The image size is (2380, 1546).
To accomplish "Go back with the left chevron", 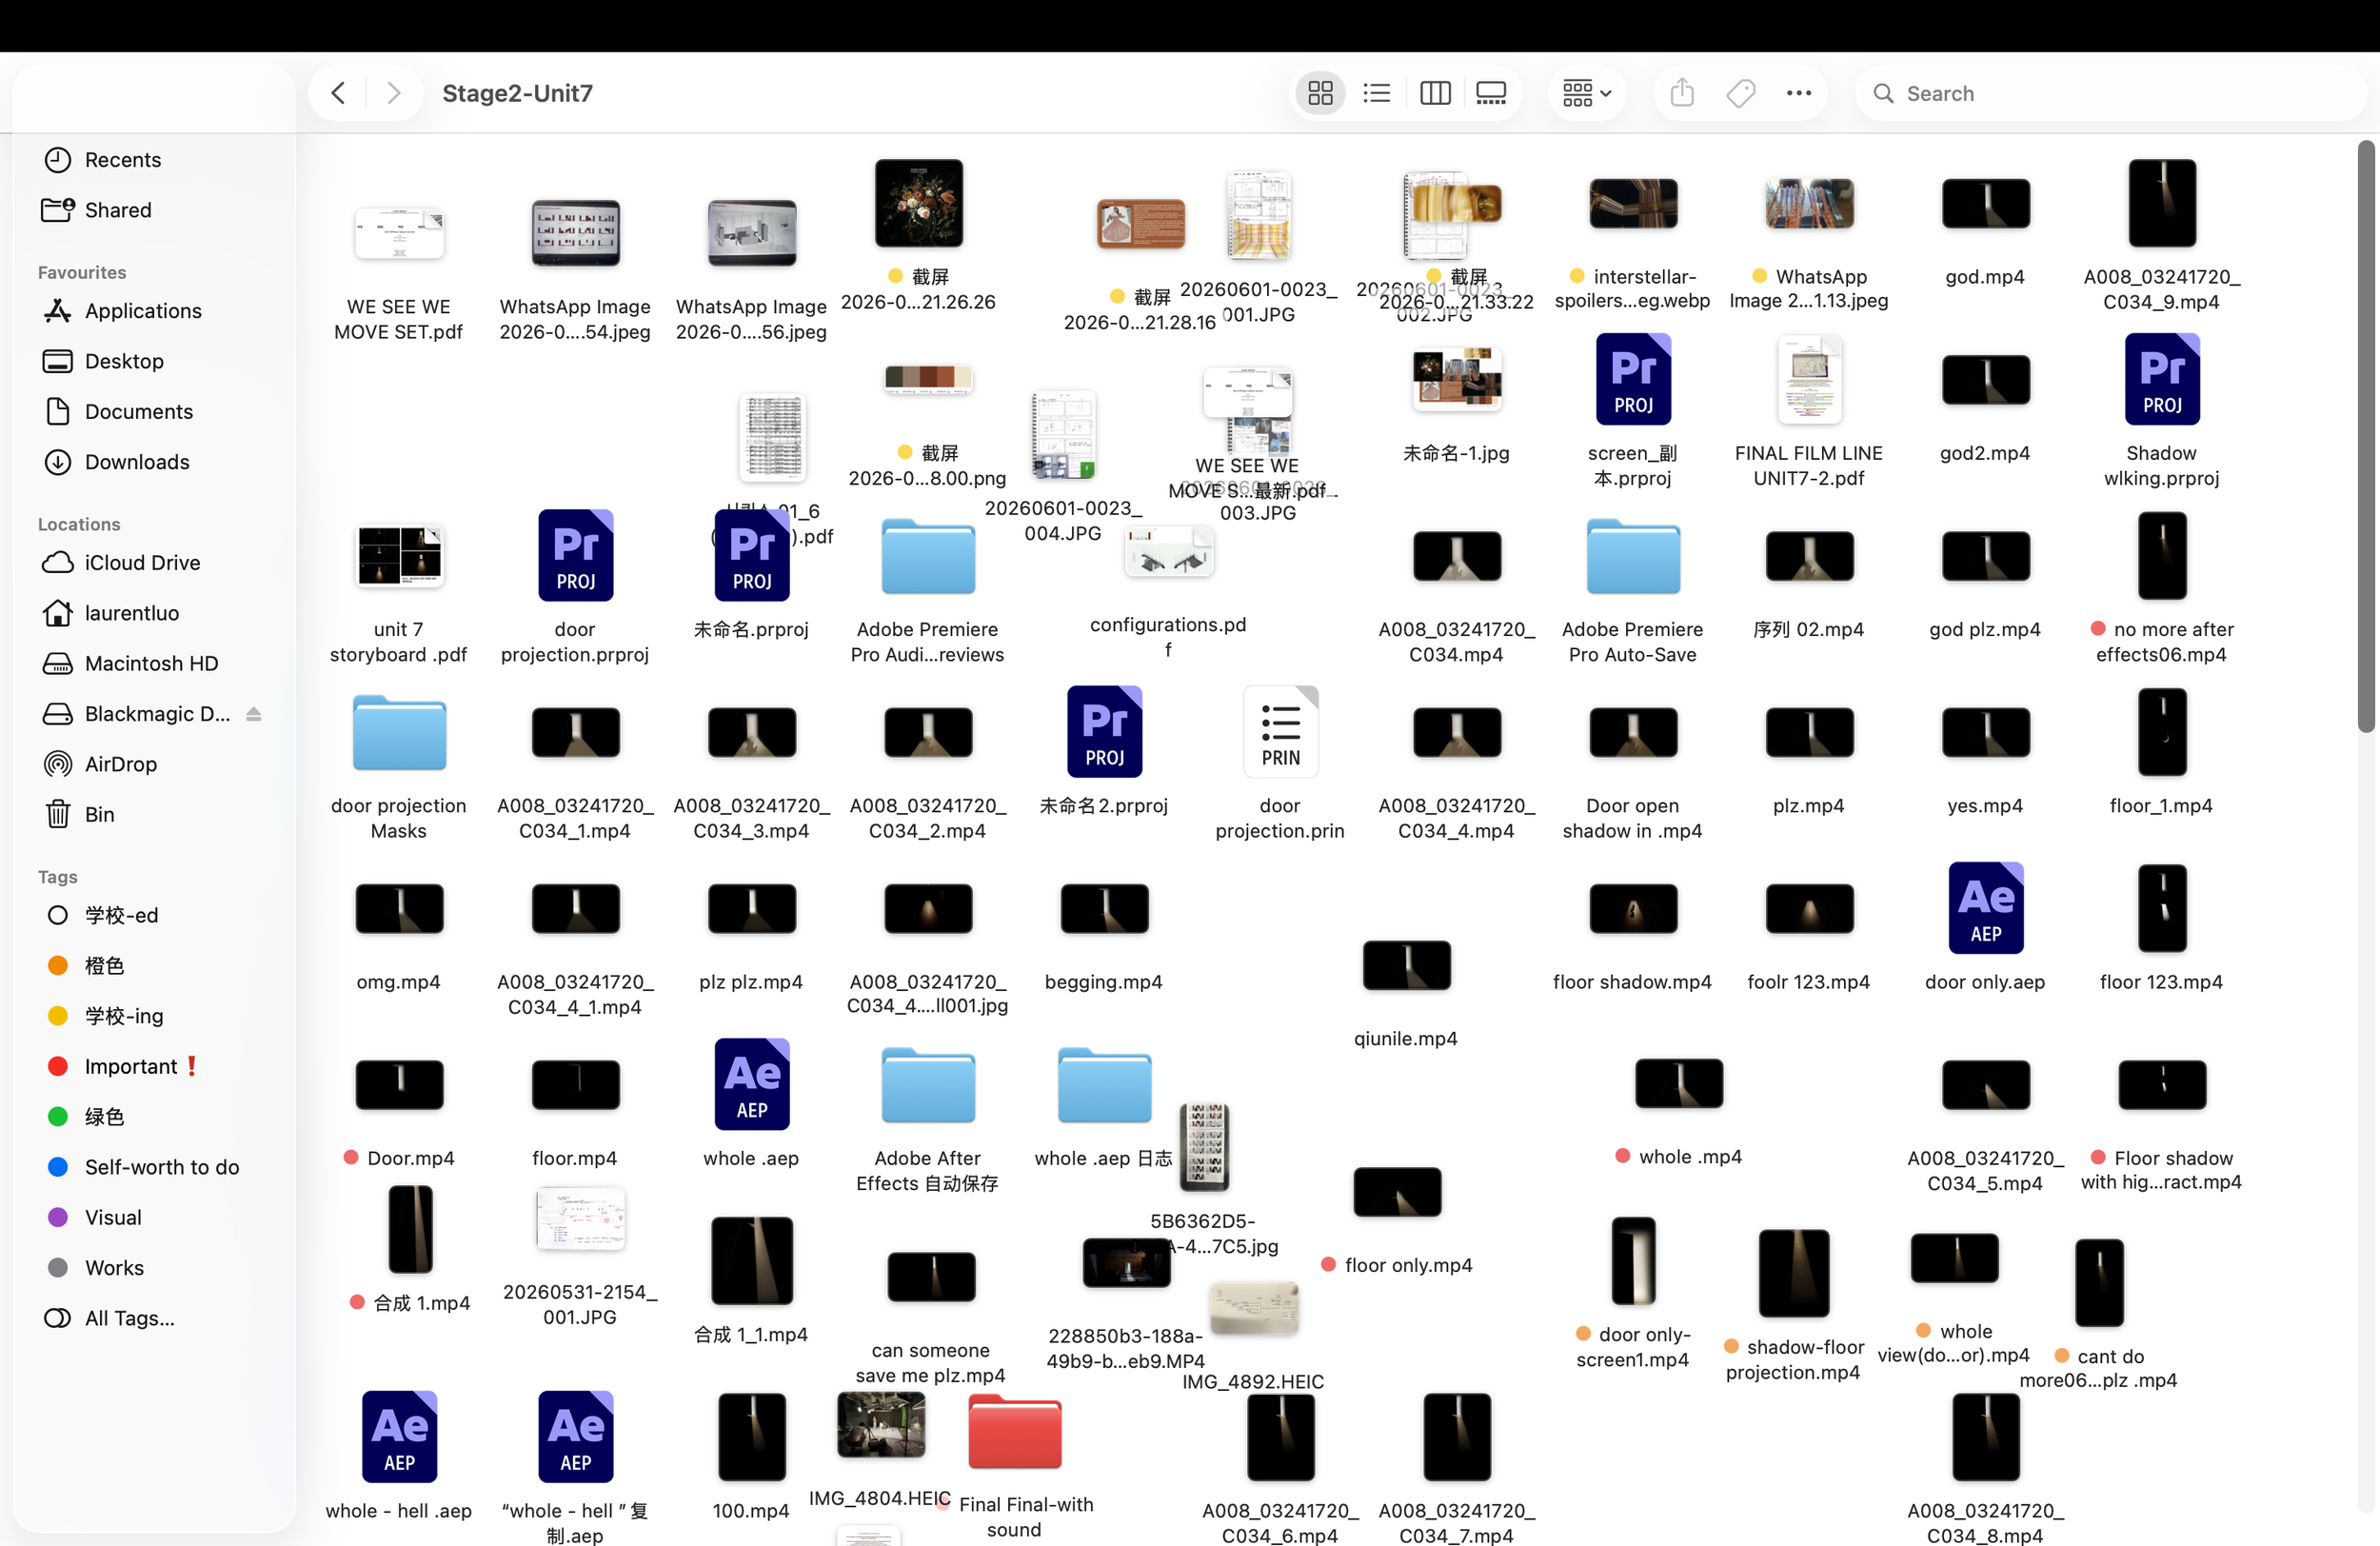I will coord(338,93).
